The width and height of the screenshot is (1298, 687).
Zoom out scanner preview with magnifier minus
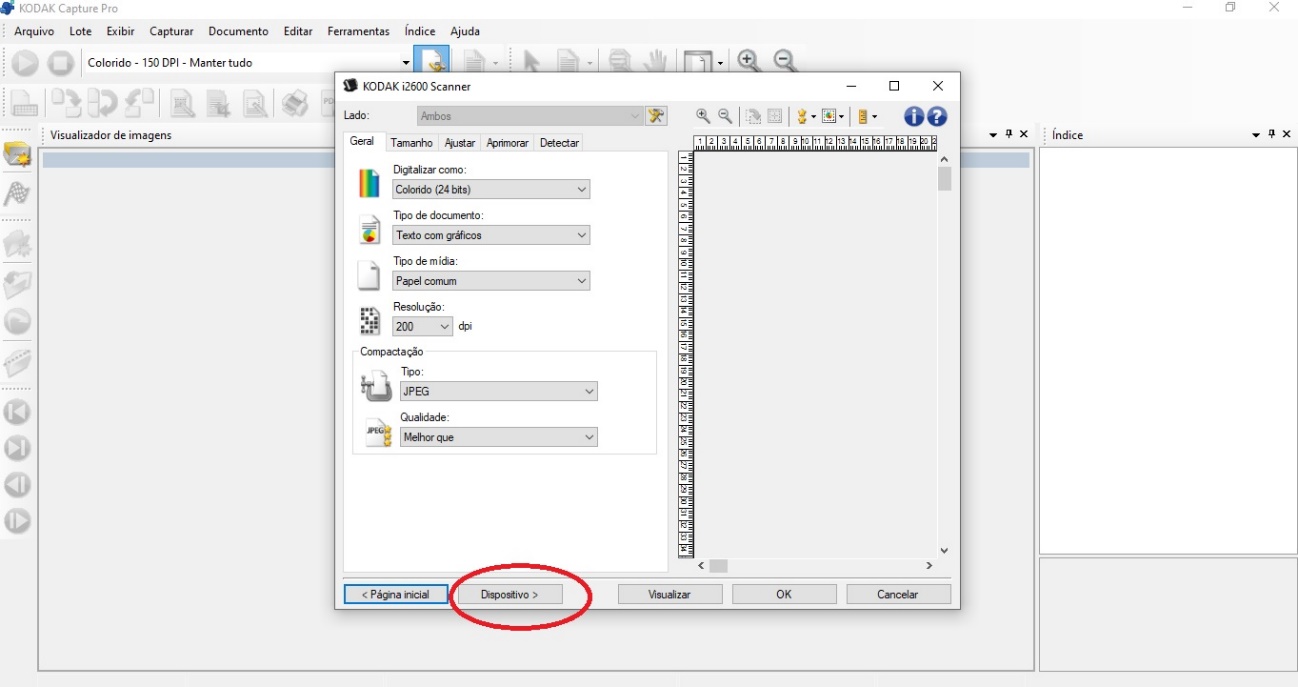pos(725,116)
